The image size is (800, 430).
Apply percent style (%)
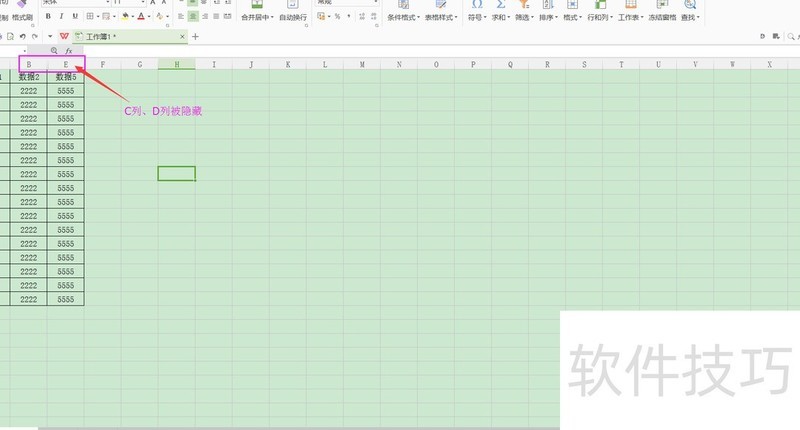pyautogui.click(x=337, y=16)
